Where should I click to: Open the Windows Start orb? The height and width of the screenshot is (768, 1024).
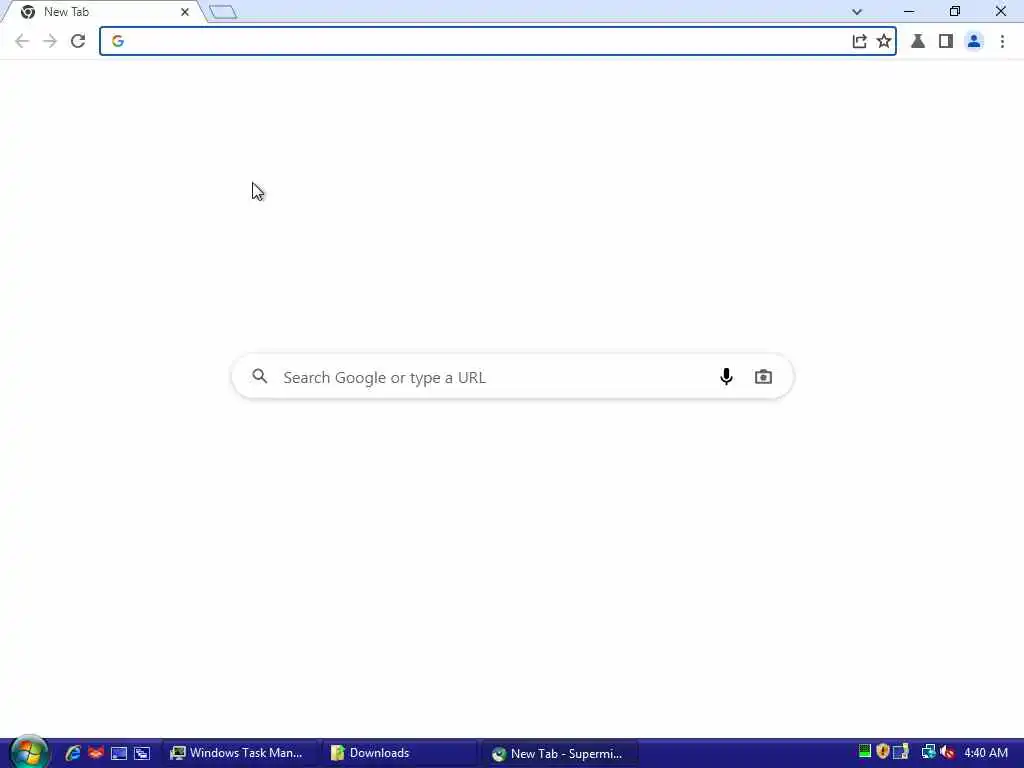tap(28, 752)
